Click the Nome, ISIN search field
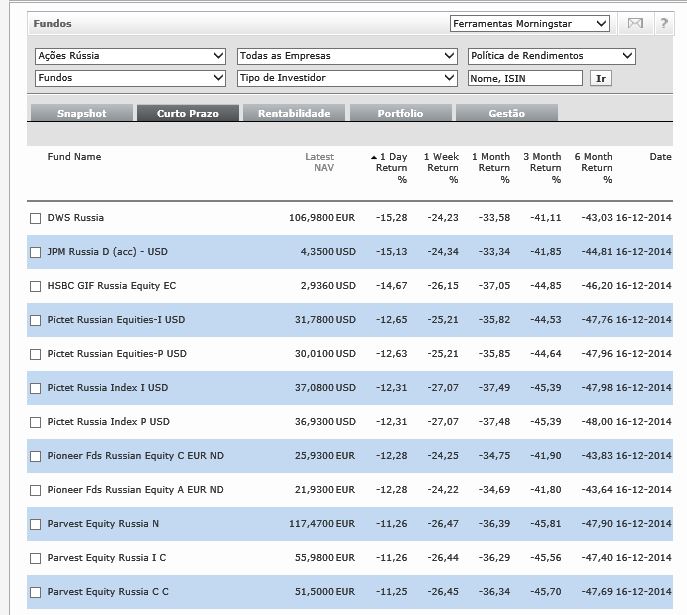Viewport: 687px width, 615px height. [525, 78]
